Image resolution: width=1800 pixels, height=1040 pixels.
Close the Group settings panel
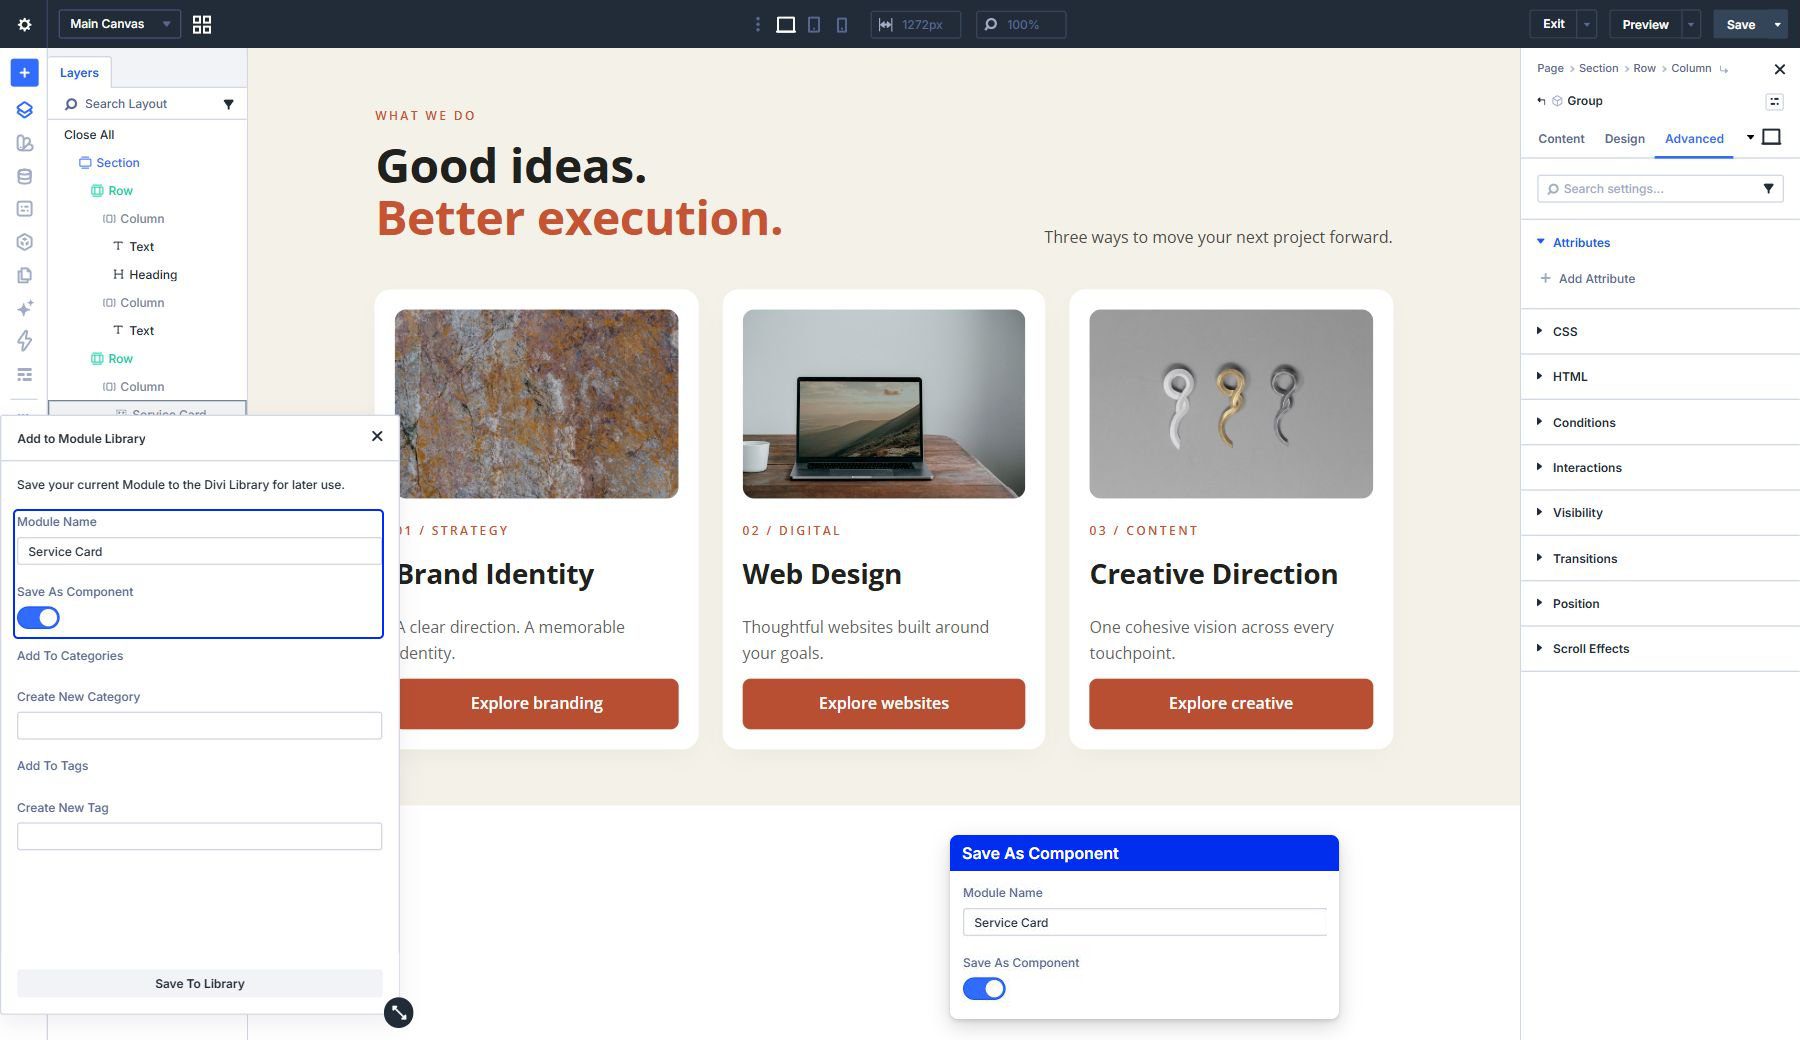click(x=1779, y=69)
